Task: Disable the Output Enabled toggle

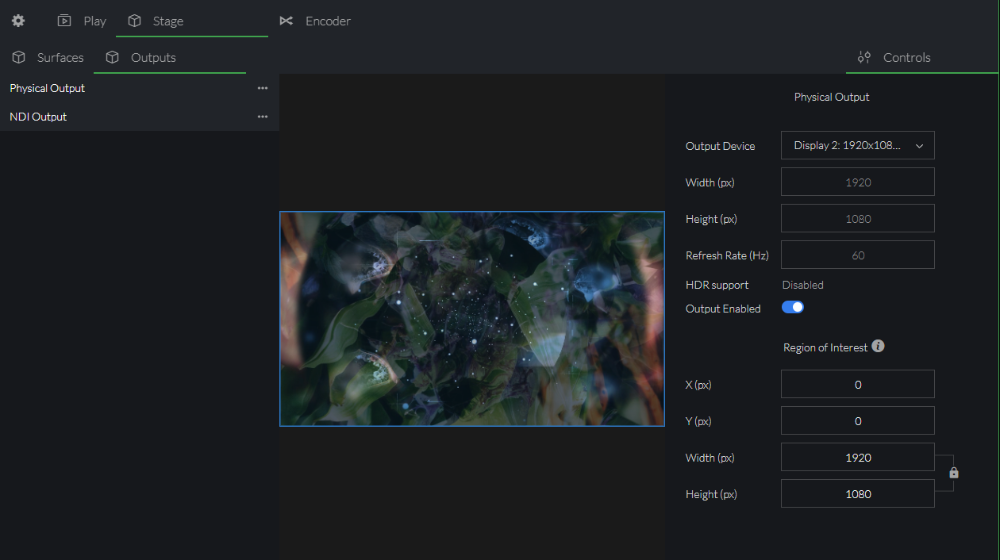Action: [x=793, y=308]
